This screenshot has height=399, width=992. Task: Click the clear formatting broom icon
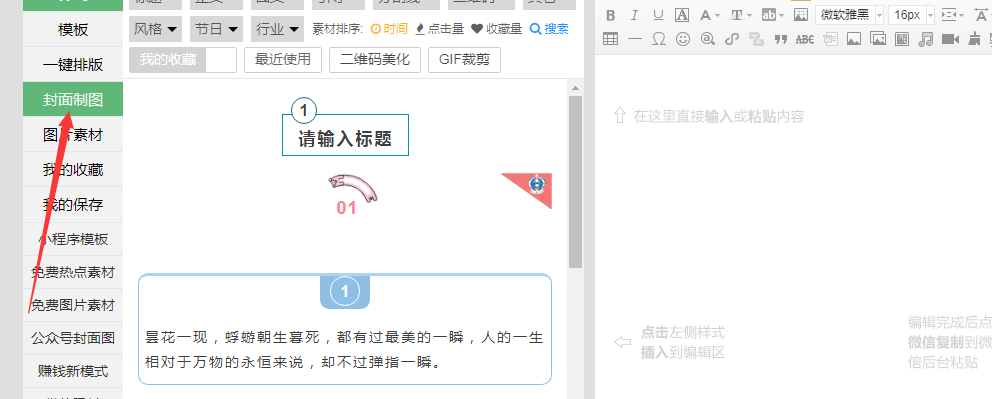[974, 39]
